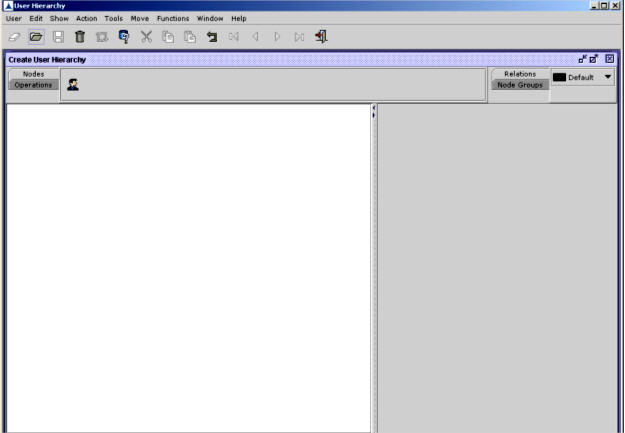Open the Action menu
This screenshot has height=433, width=625.
click(86, 18)
